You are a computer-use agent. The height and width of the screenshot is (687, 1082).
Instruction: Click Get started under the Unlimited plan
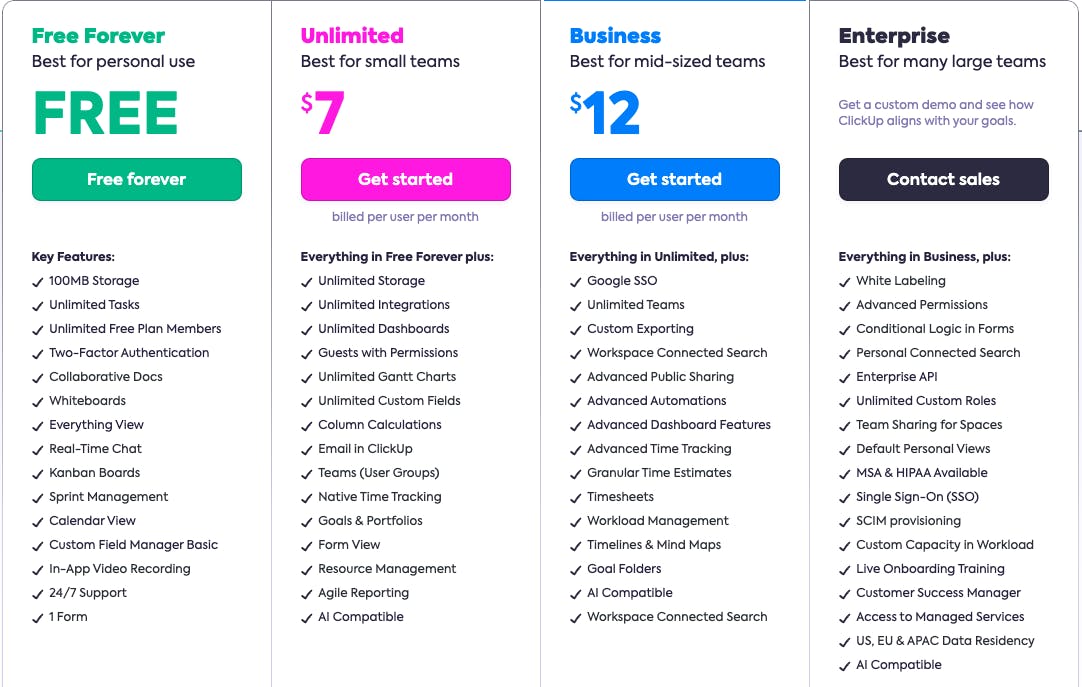point(405,179)
